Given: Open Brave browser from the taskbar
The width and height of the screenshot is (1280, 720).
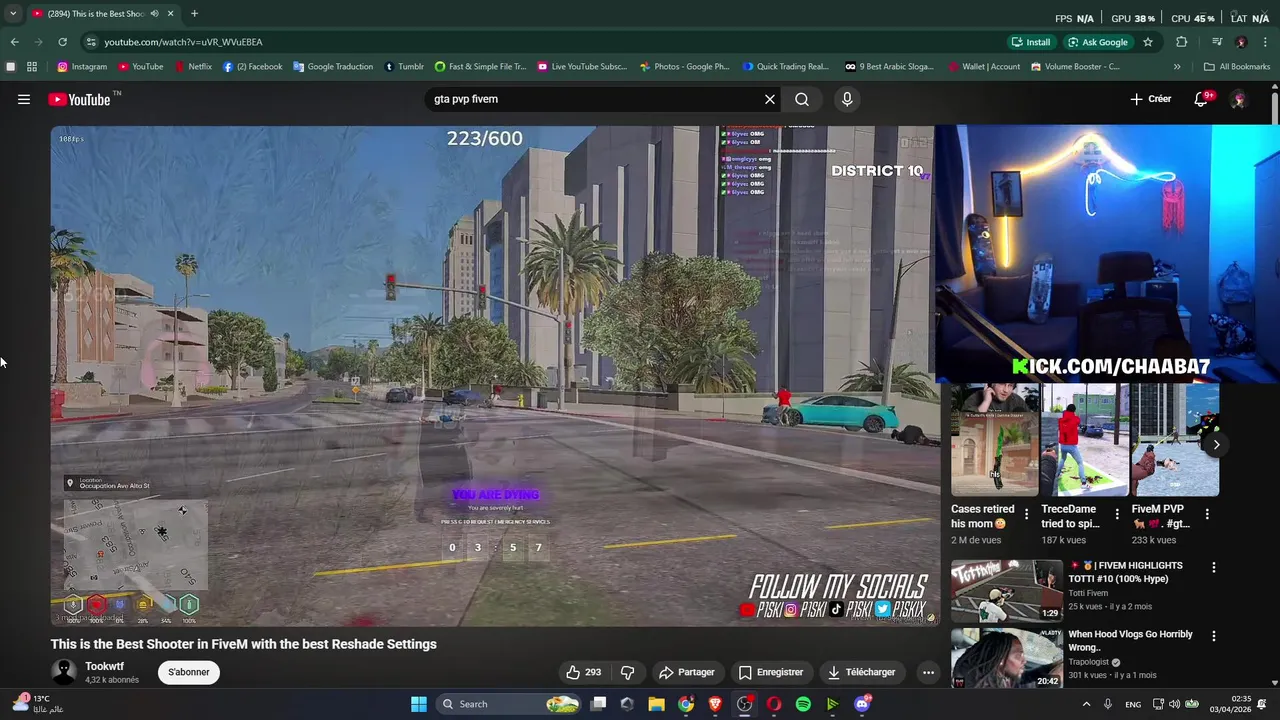Looking at the screenshot, I should (x=715, y=704).
